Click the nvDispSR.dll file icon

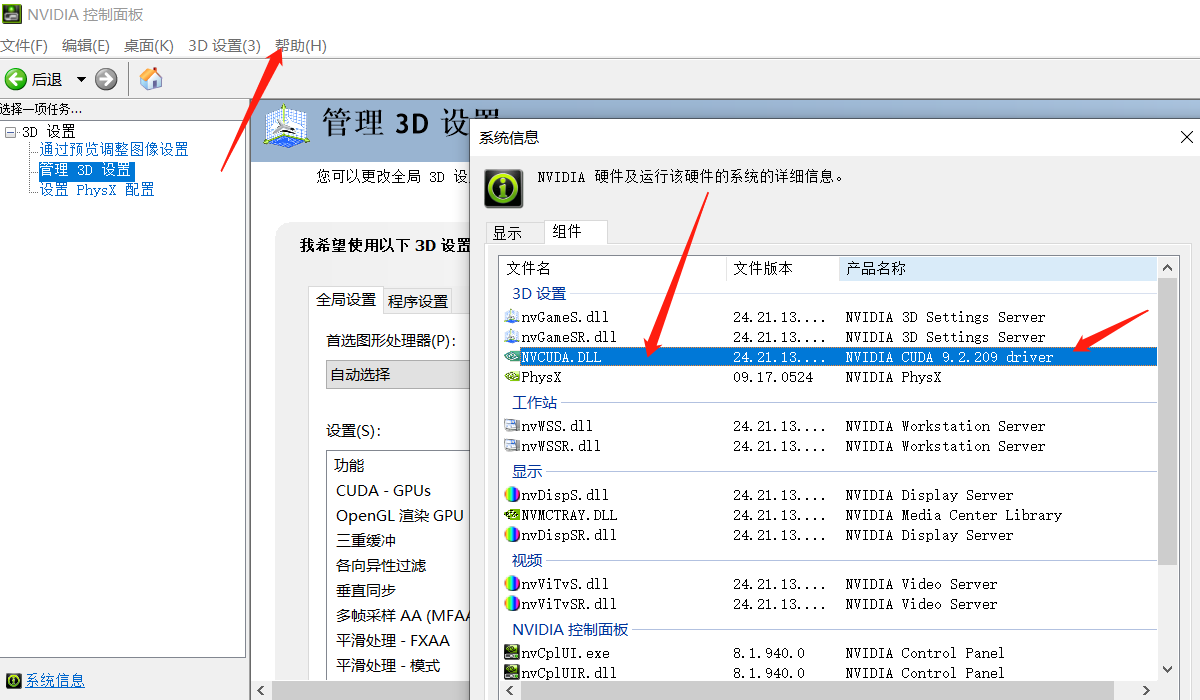[512, 535]
